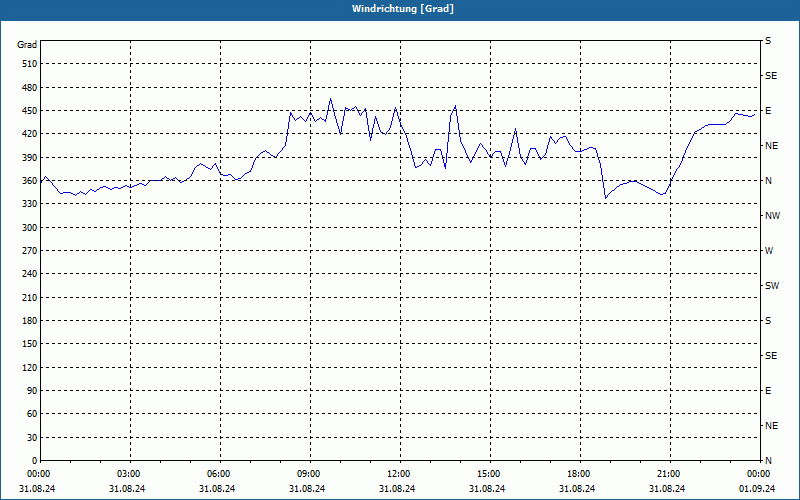Screen dimensions: 800x500
Task: Click the 21:00 time label
Action: point(669,474)
